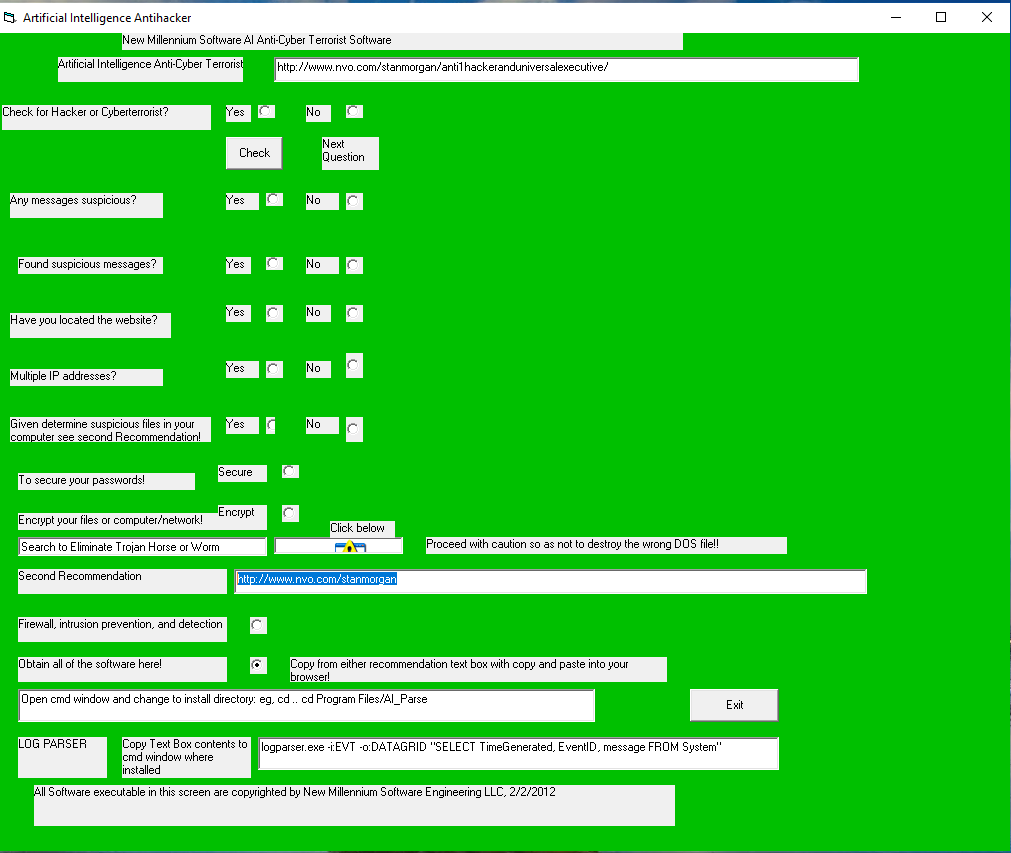This screenshot has height=853, width=1011.
Task: Minimize the Artificial Intelligence Antihacker window
Action: click(896, 17)
